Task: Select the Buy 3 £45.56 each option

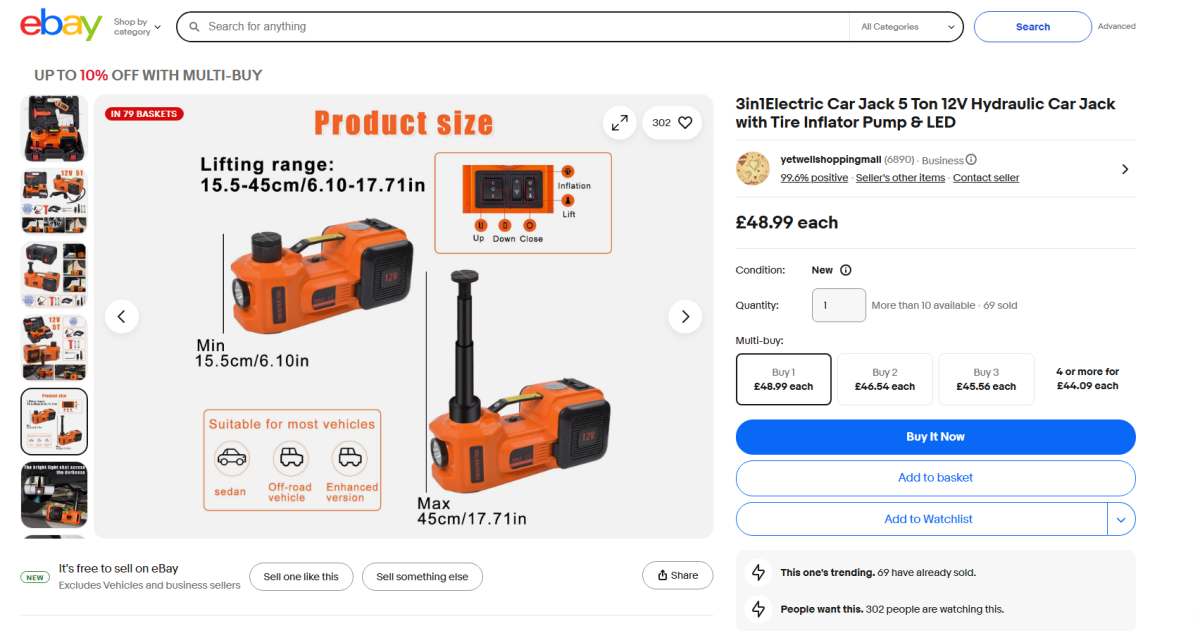Action: pyautogui.click(x=986, y=379)
